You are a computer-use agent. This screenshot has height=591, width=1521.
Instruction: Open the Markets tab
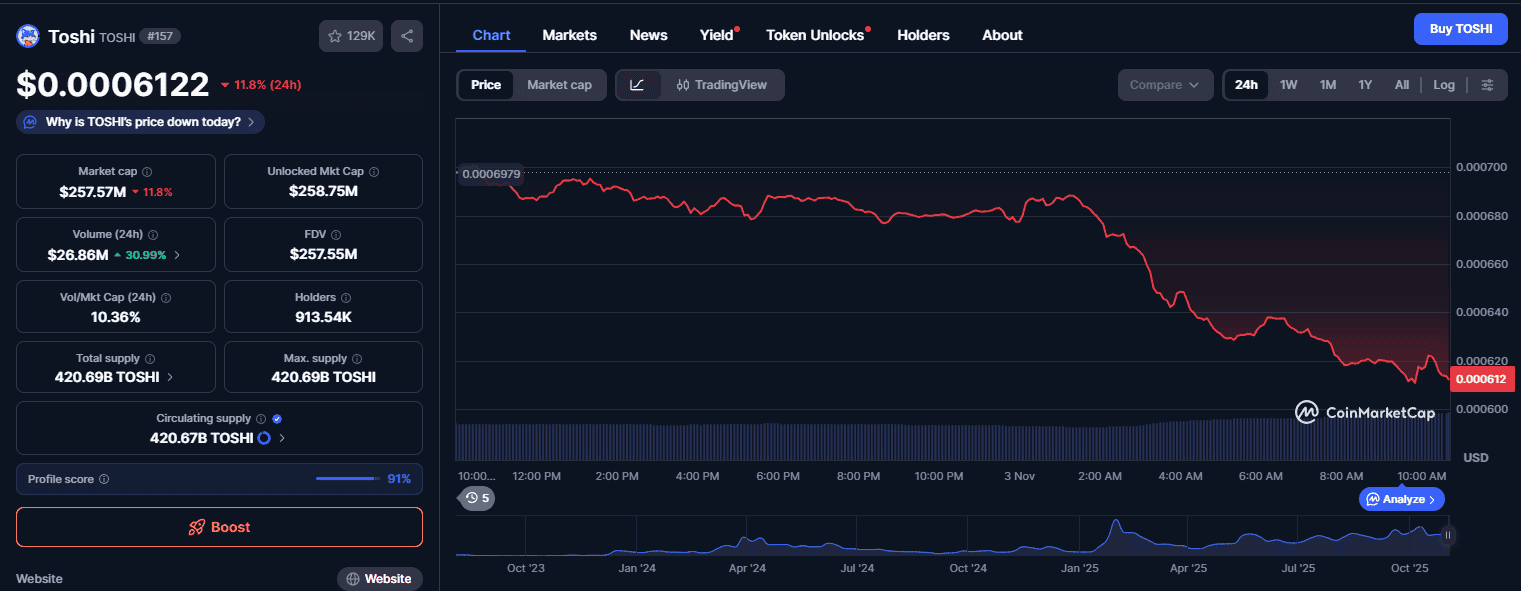point(569,35)
